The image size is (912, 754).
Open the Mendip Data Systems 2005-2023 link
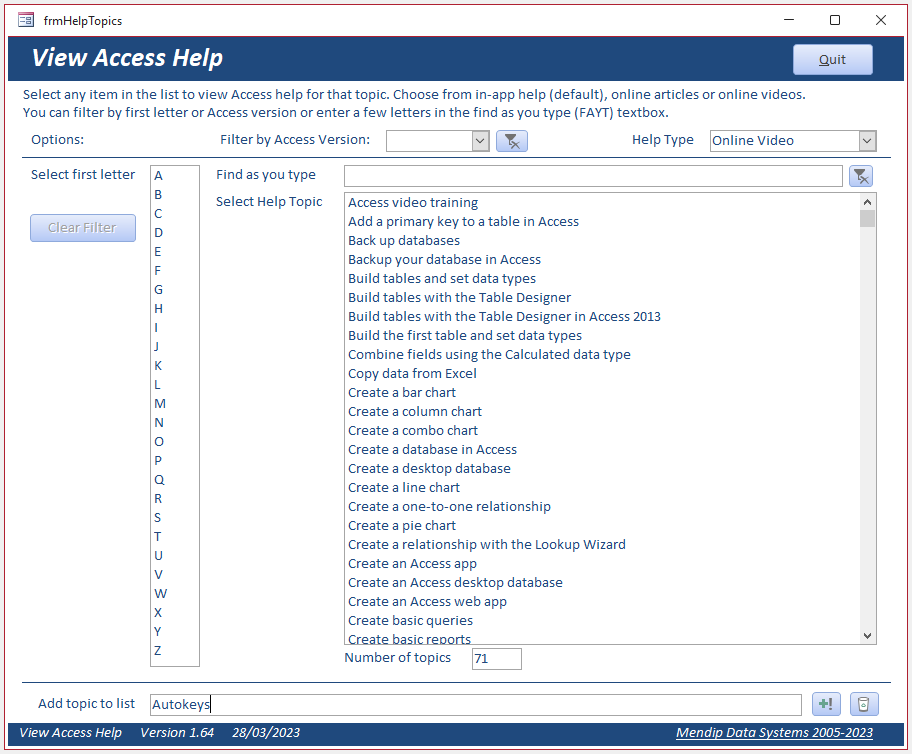click(x=774, y=732)
